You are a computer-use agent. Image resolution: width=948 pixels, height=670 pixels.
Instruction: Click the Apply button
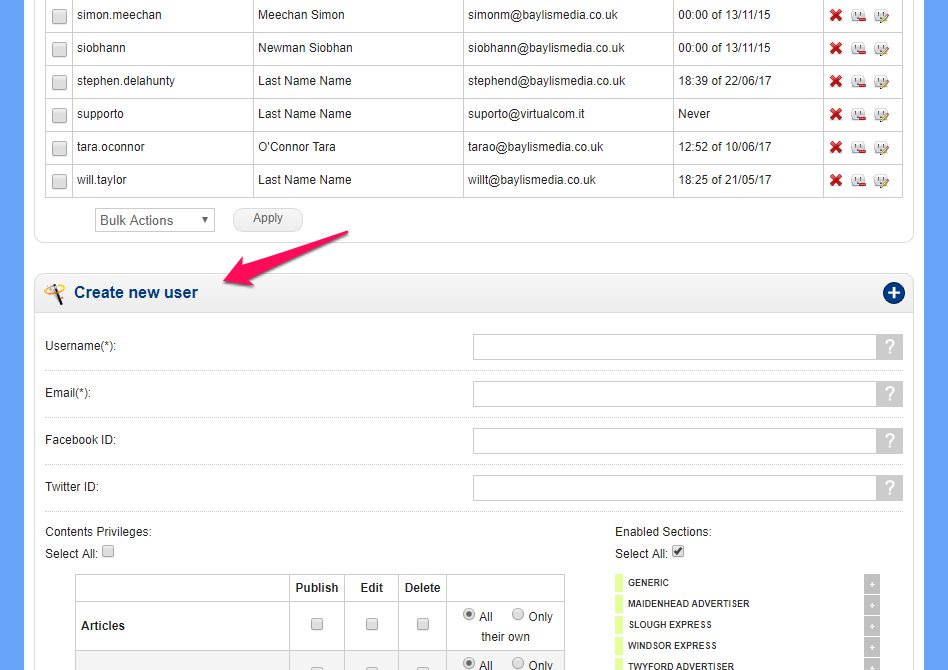pyautogui.click(x=267, y=219)
